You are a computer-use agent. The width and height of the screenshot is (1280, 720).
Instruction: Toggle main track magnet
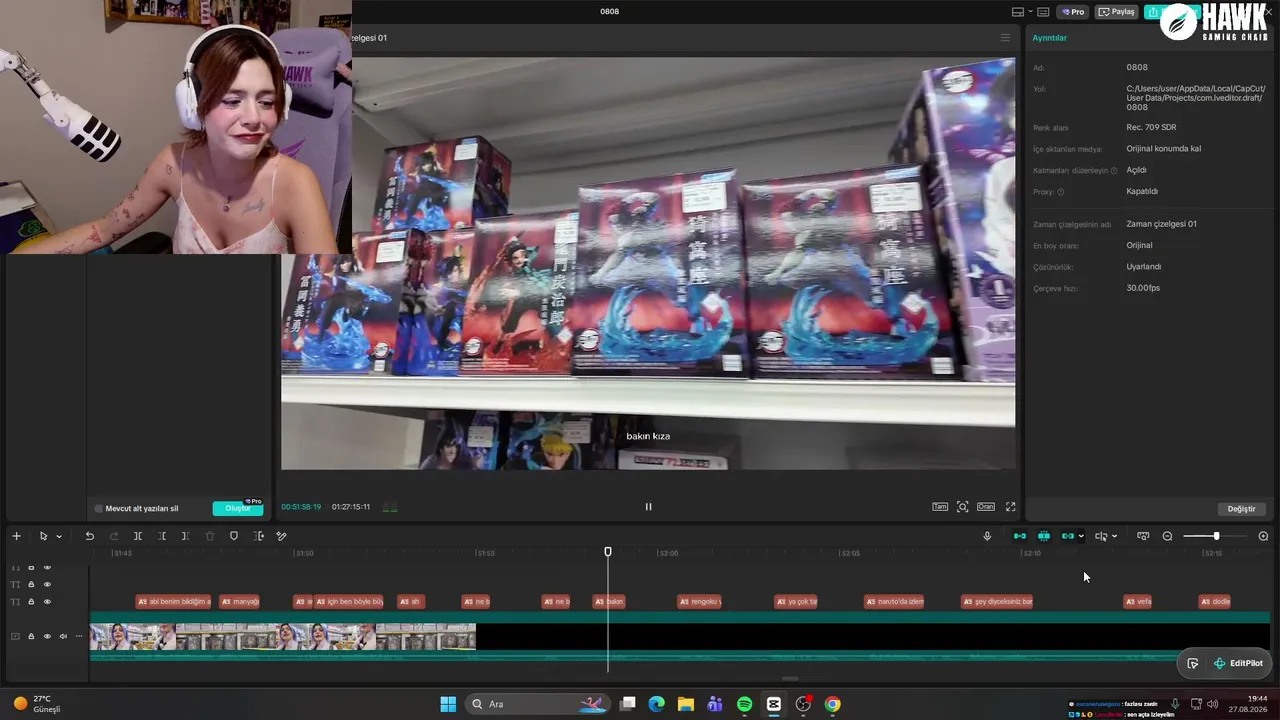(x=1020, y=536)
